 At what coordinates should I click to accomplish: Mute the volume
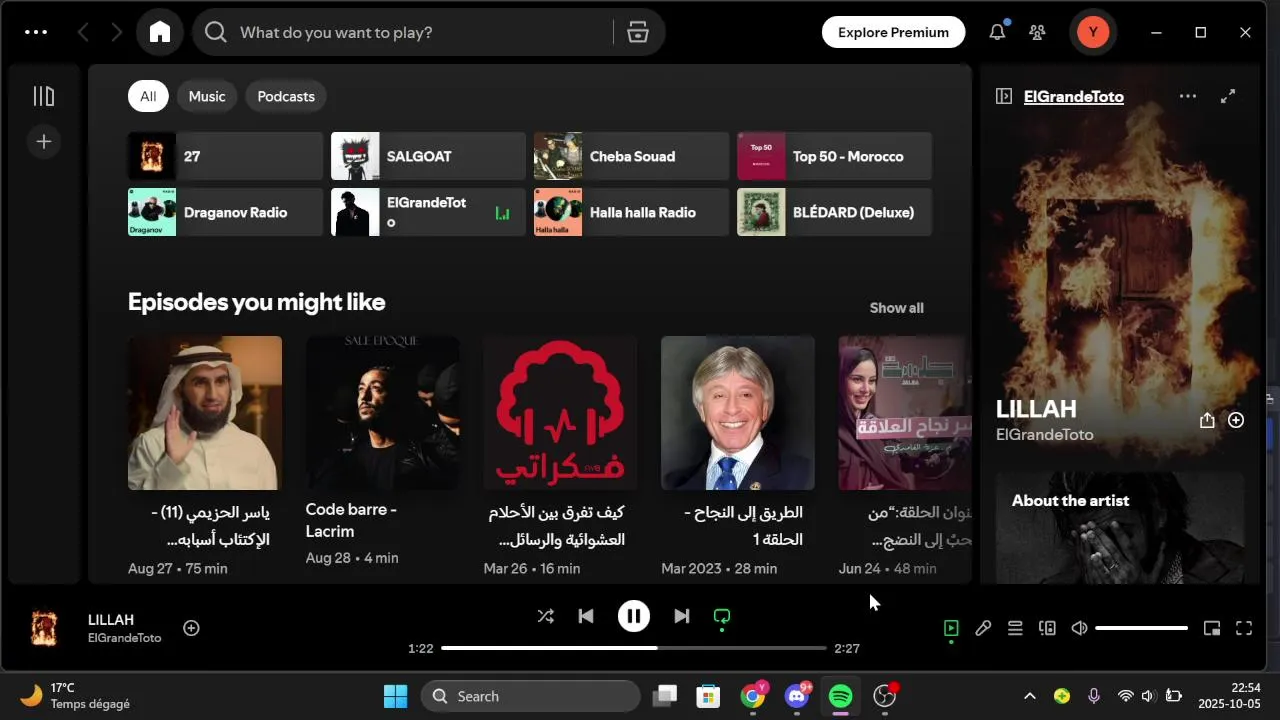point(1079,628)
